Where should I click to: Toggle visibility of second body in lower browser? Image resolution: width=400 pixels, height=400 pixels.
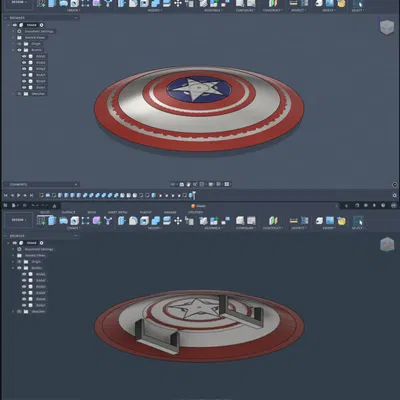(x=24, y=280)
